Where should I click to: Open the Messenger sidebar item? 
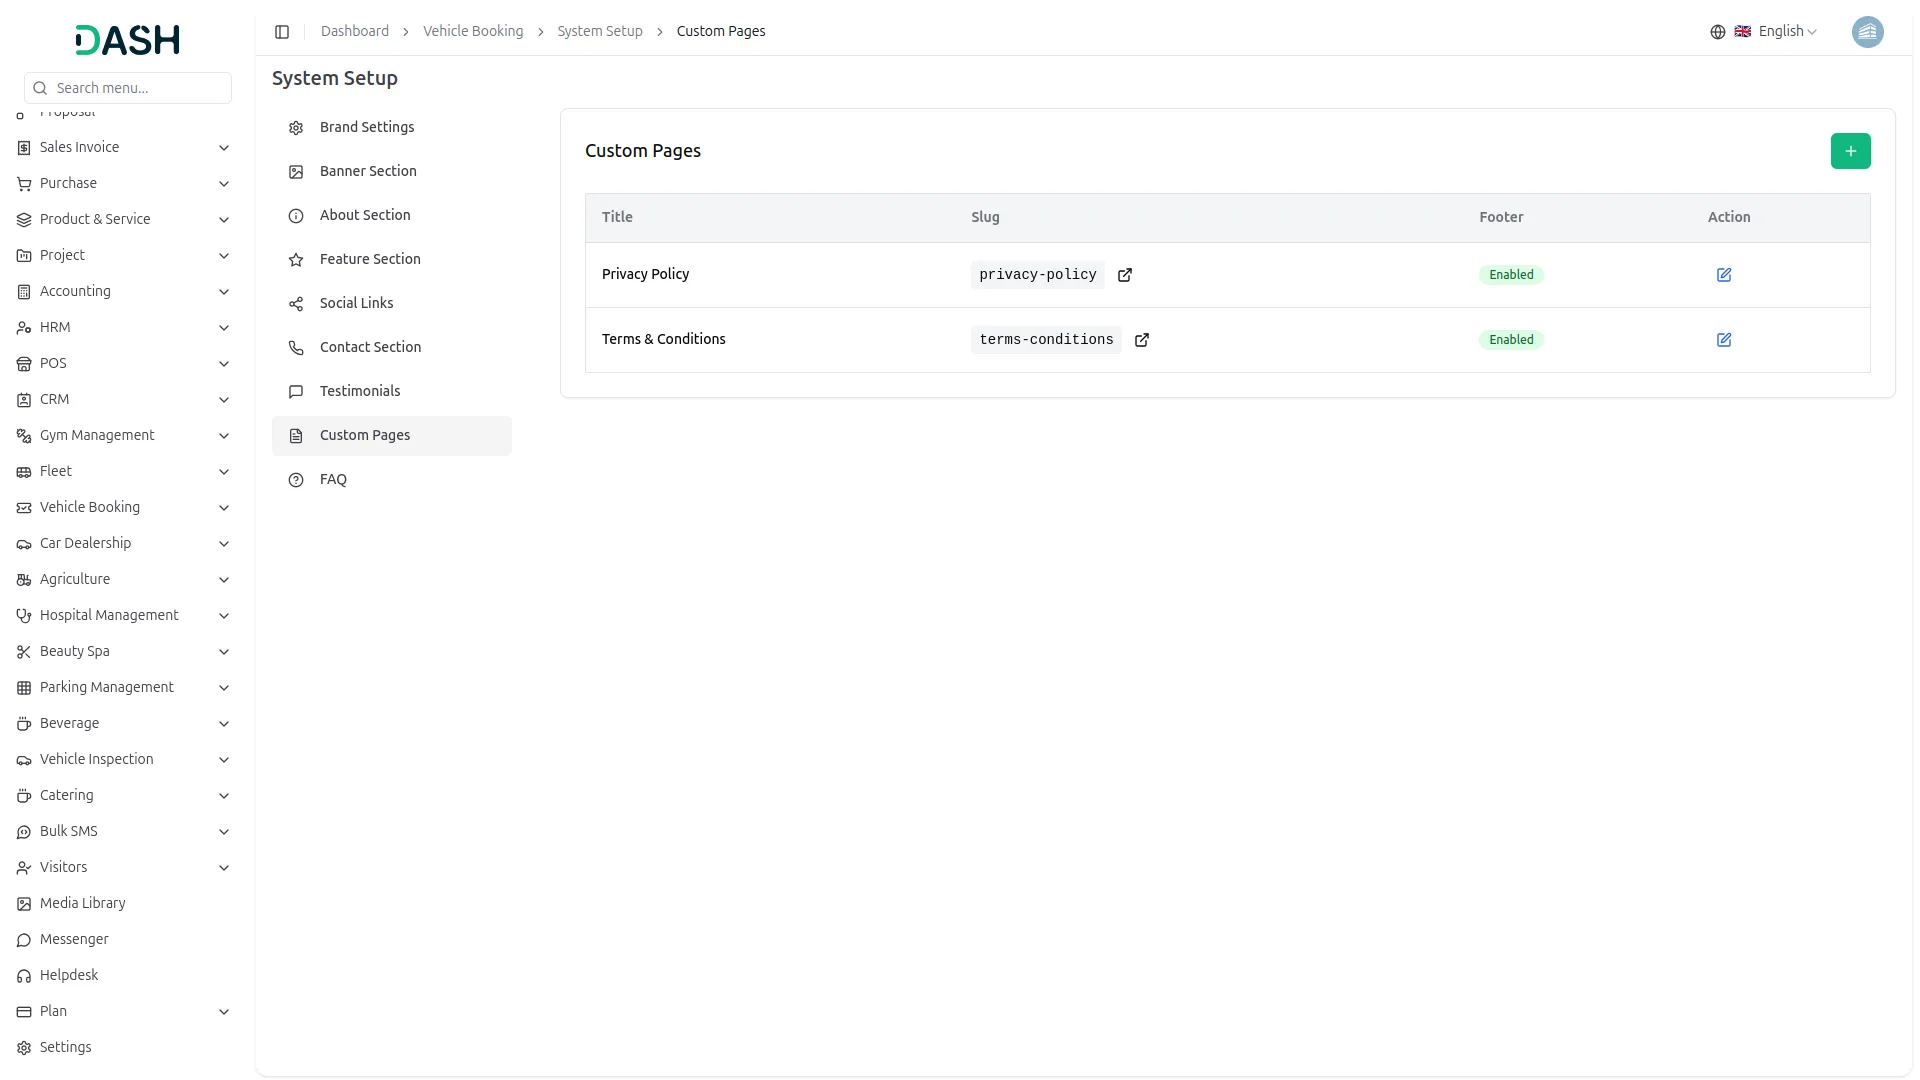74,939
